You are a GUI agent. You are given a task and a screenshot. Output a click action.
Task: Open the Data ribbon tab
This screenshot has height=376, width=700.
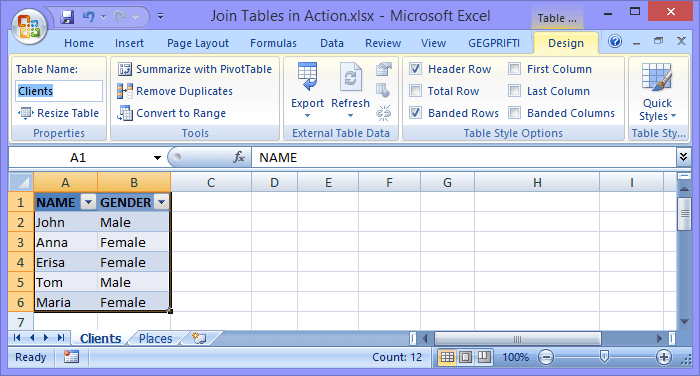tap(332, 43)
